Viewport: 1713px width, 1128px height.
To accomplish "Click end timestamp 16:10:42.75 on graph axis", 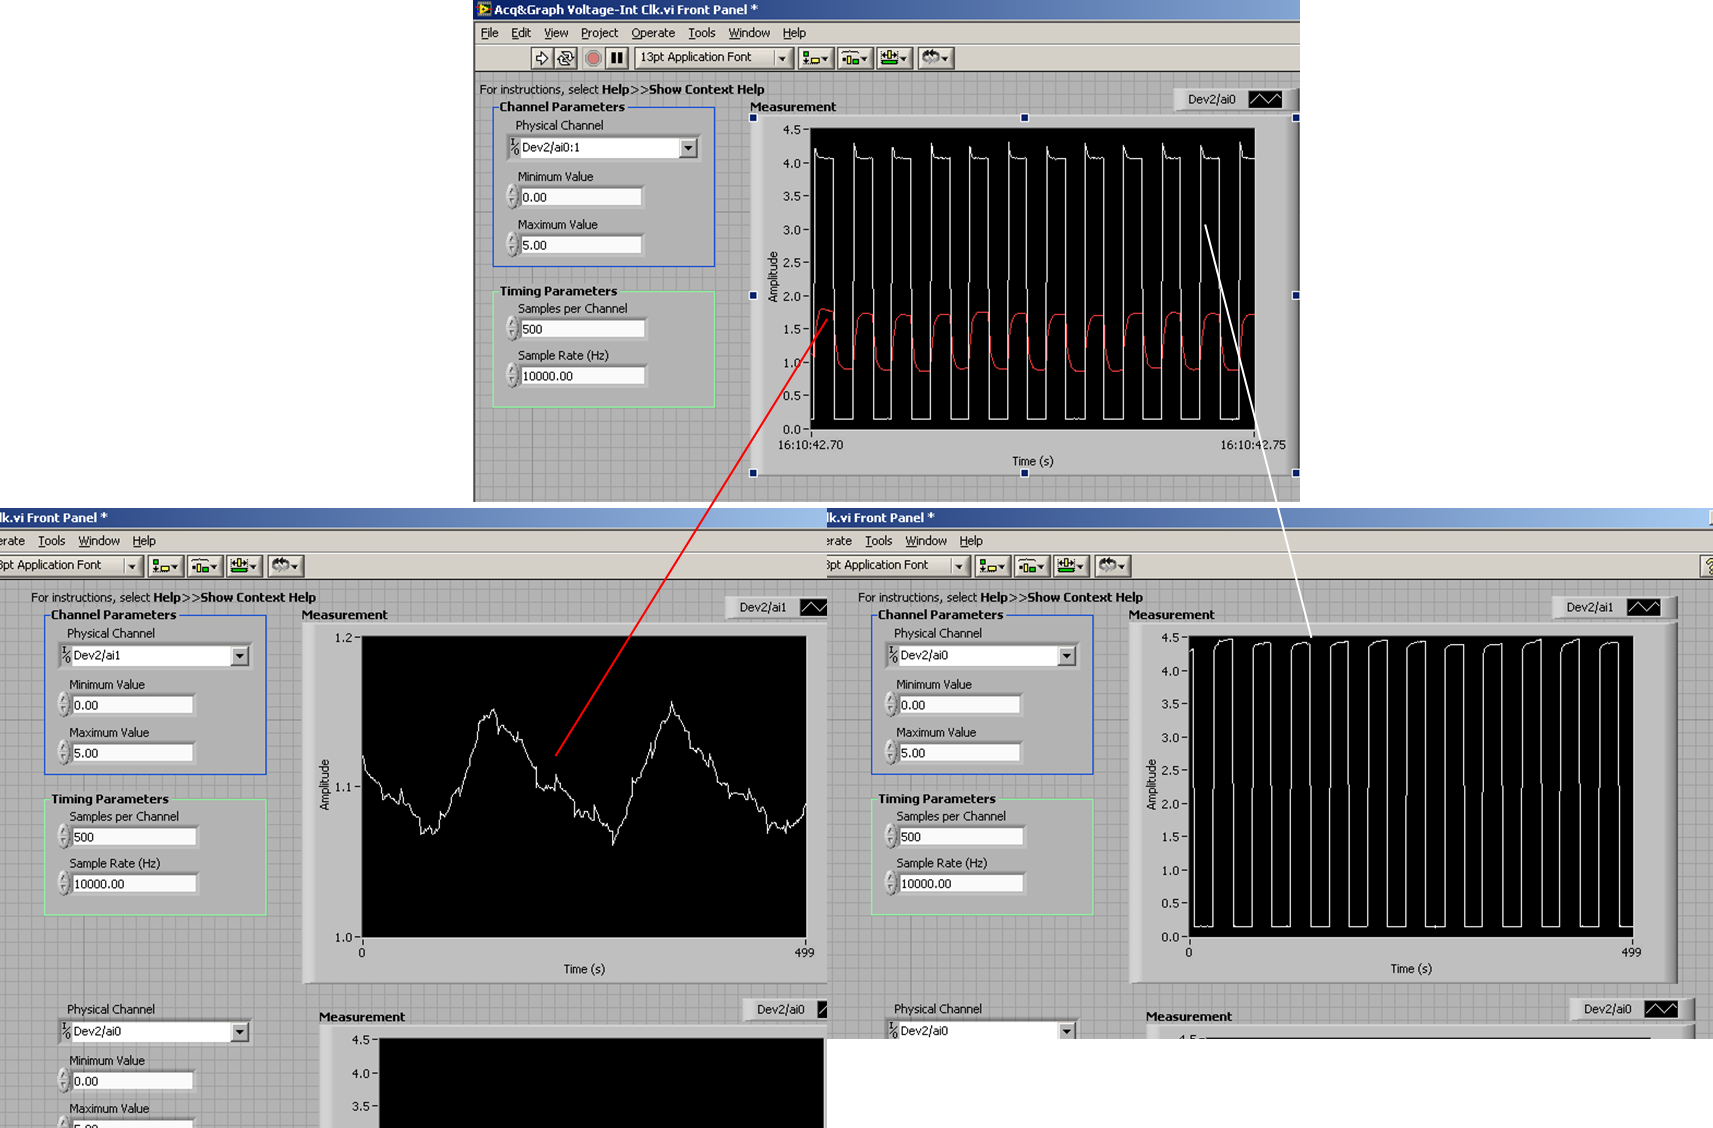I will (x=1253, y=445).
